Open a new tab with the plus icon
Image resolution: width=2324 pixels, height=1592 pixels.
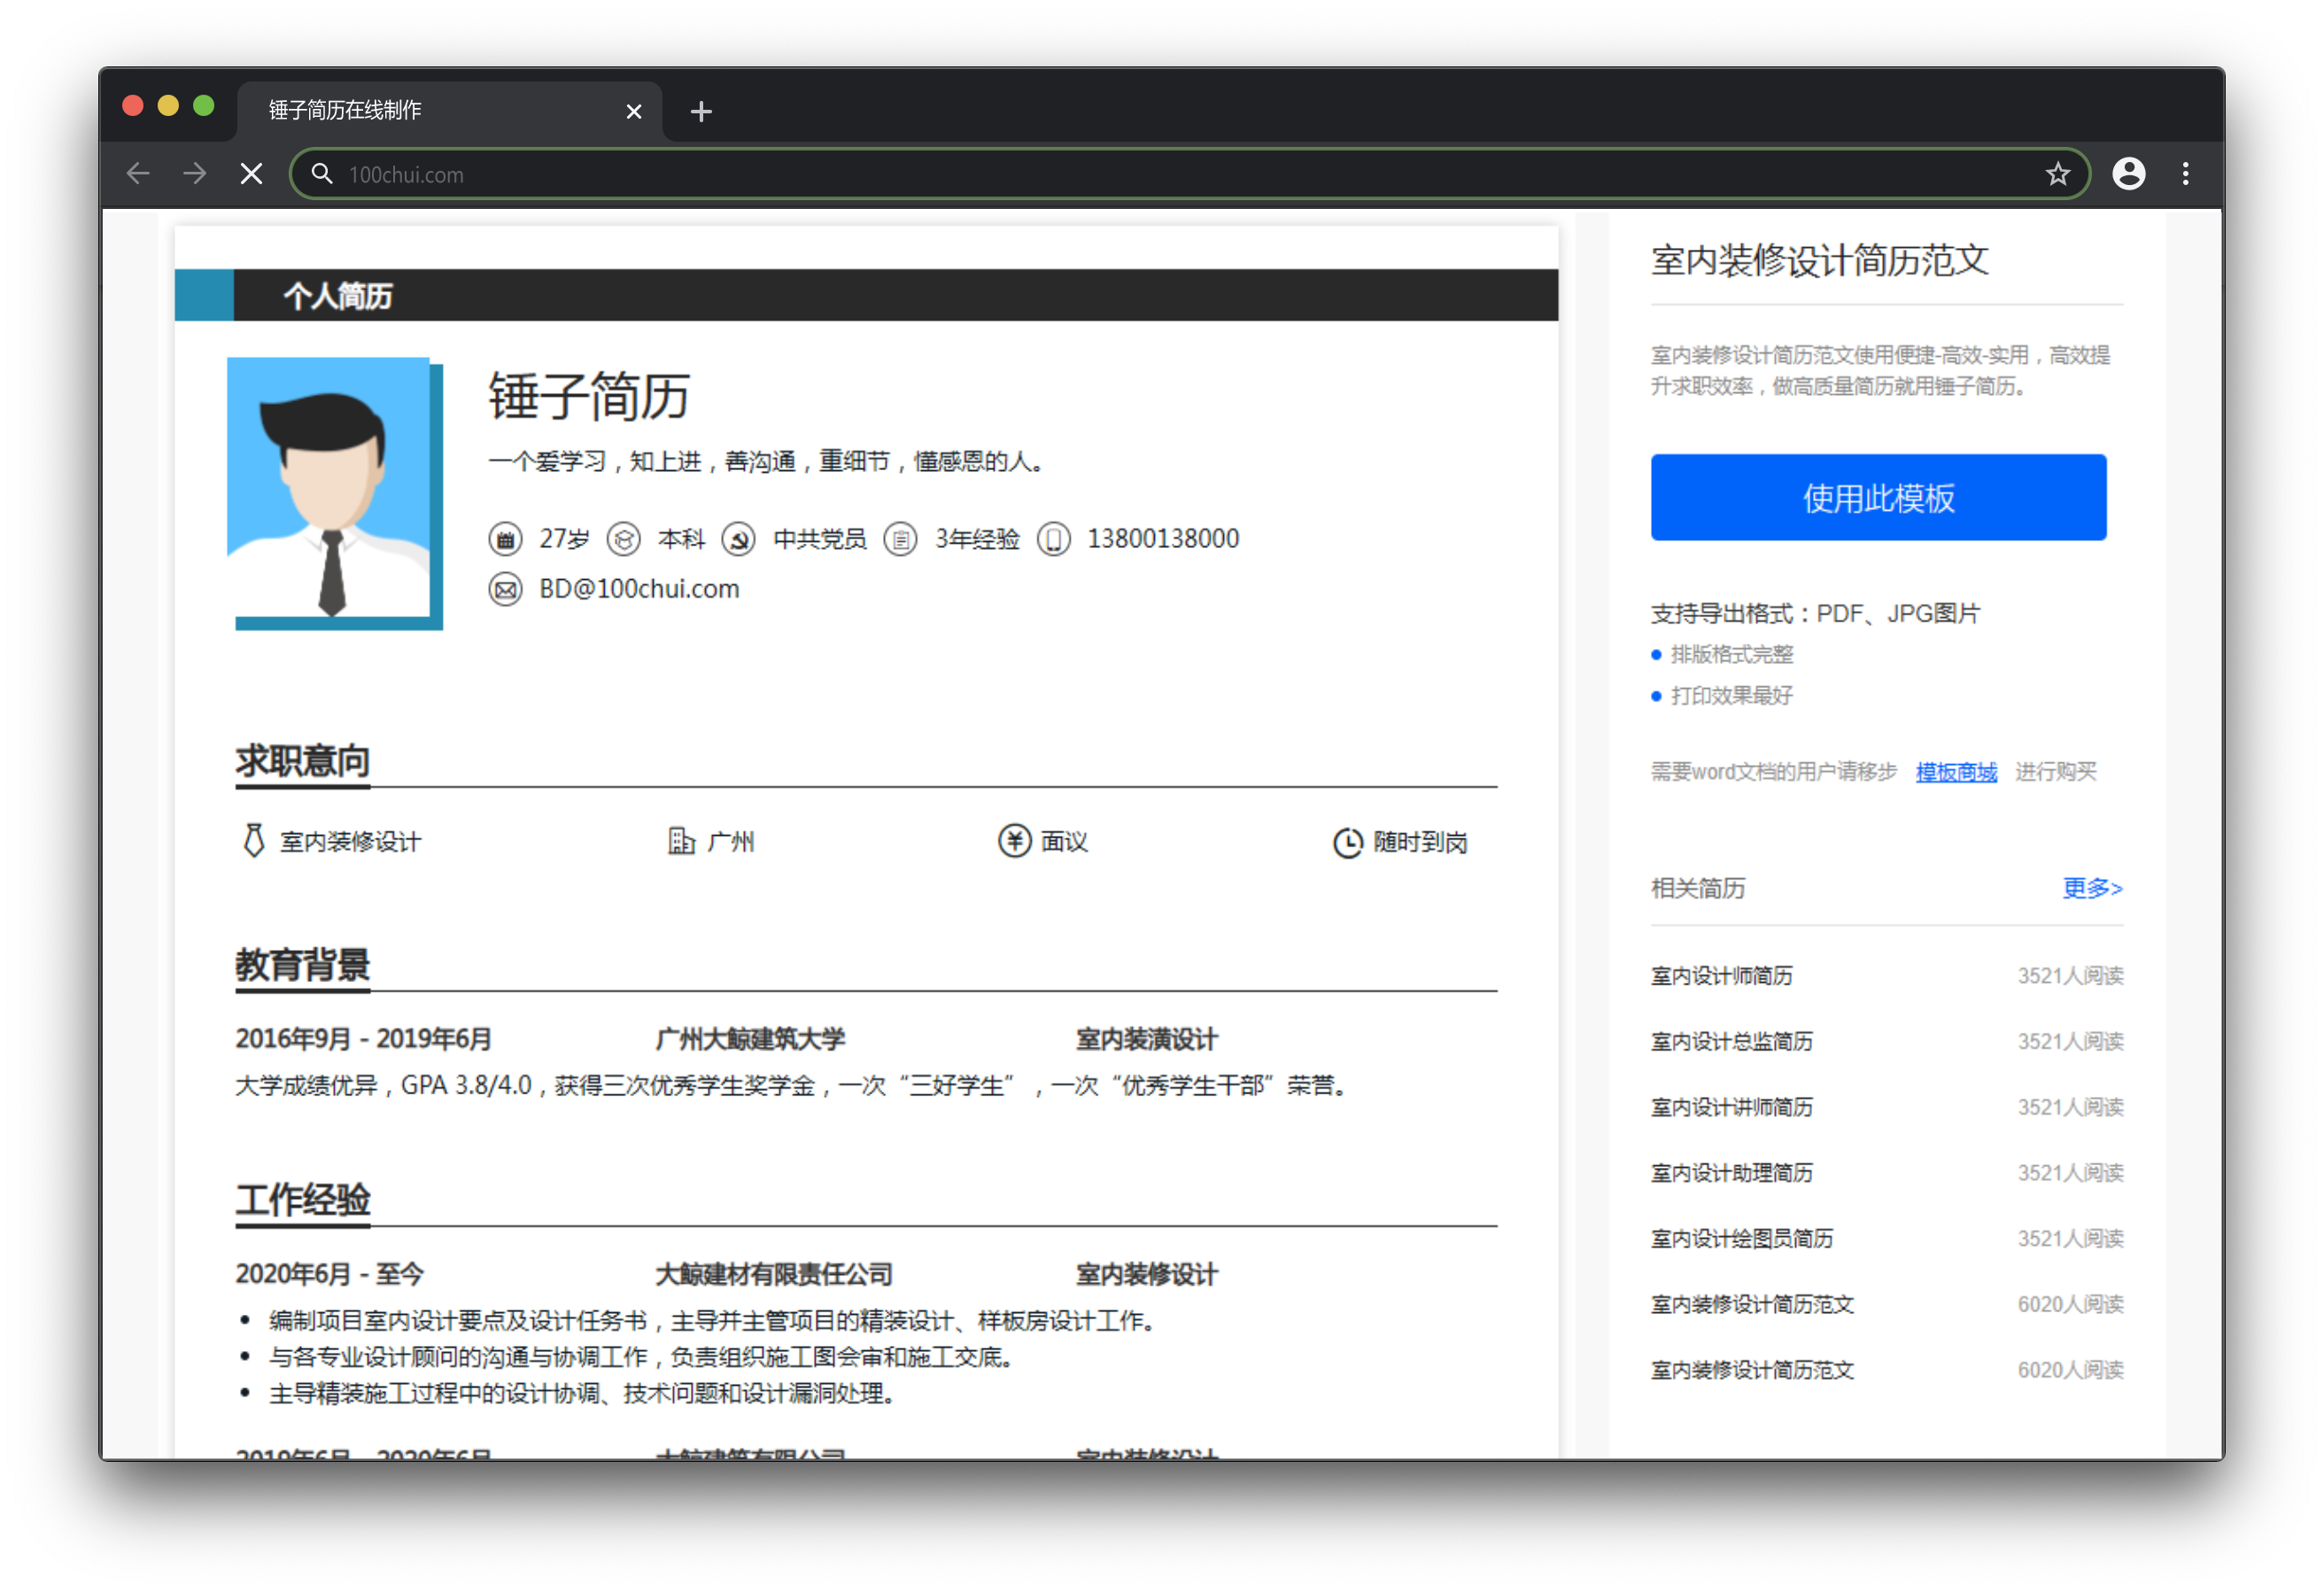coord(701,111)
